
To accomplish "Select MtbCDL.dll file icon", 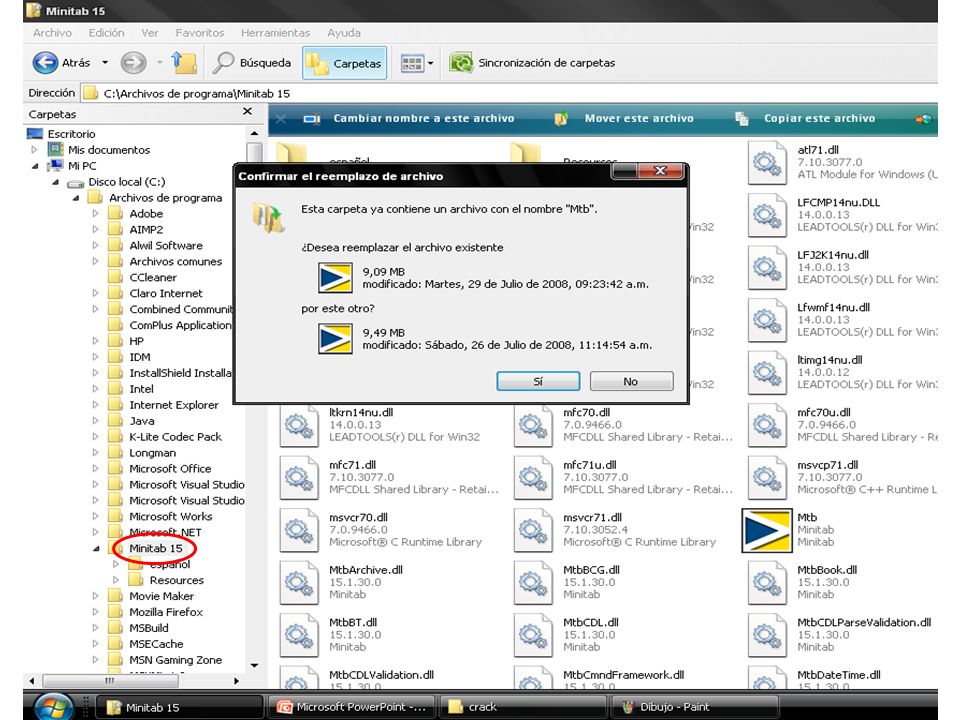I will pos(533,635).
